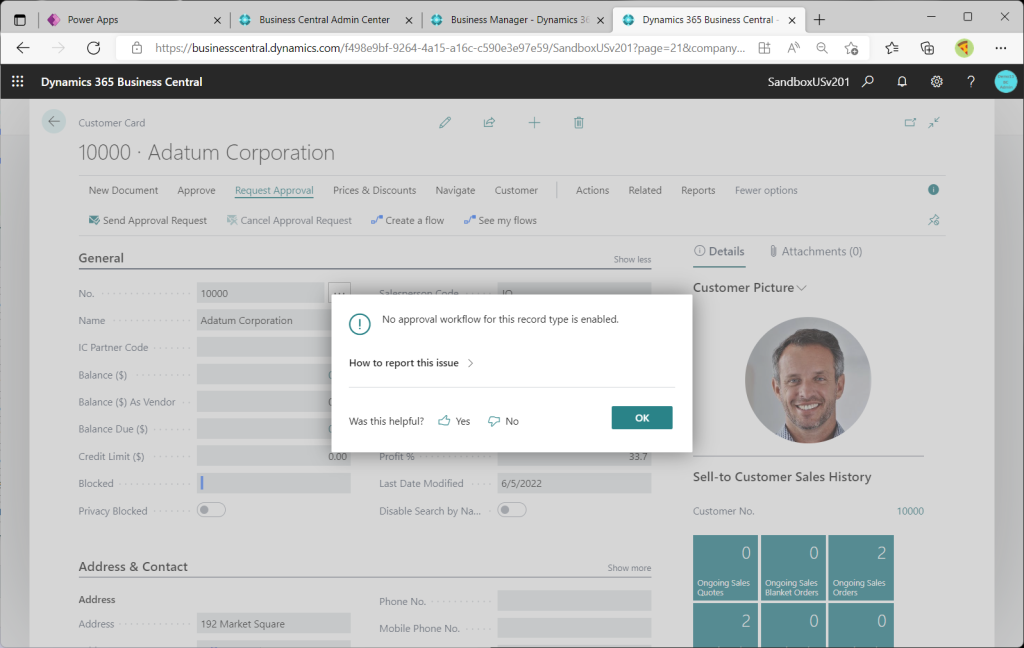Click the Fewer options link
This screenshot has height=648, width=1024.
[766, 190]
